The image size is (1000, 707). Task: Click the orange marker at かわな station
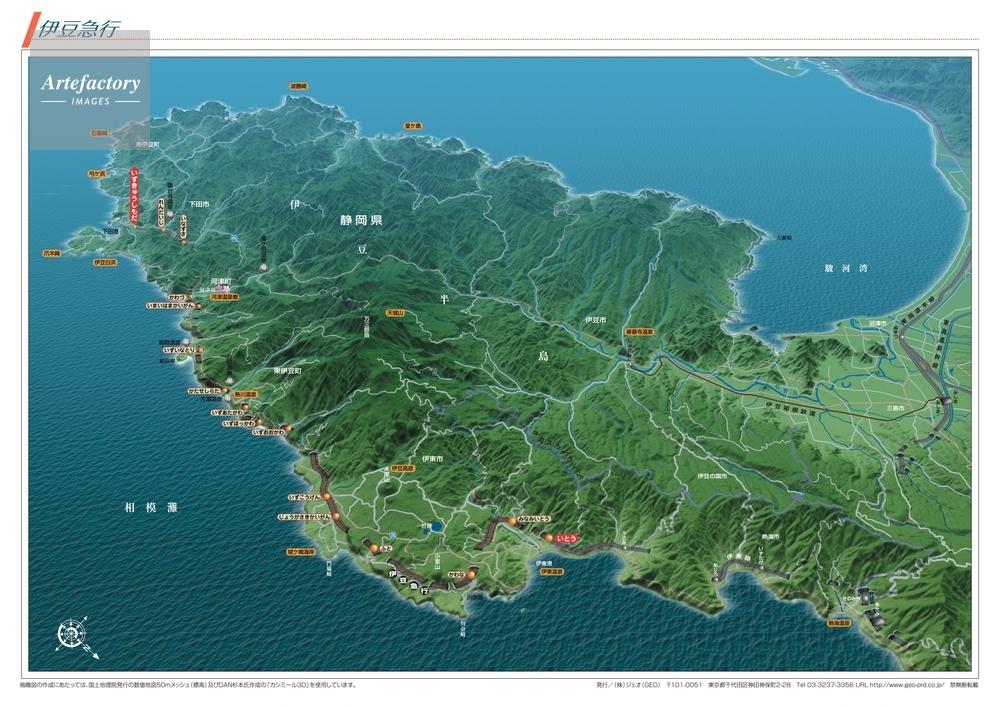click(x=471, y=575)
